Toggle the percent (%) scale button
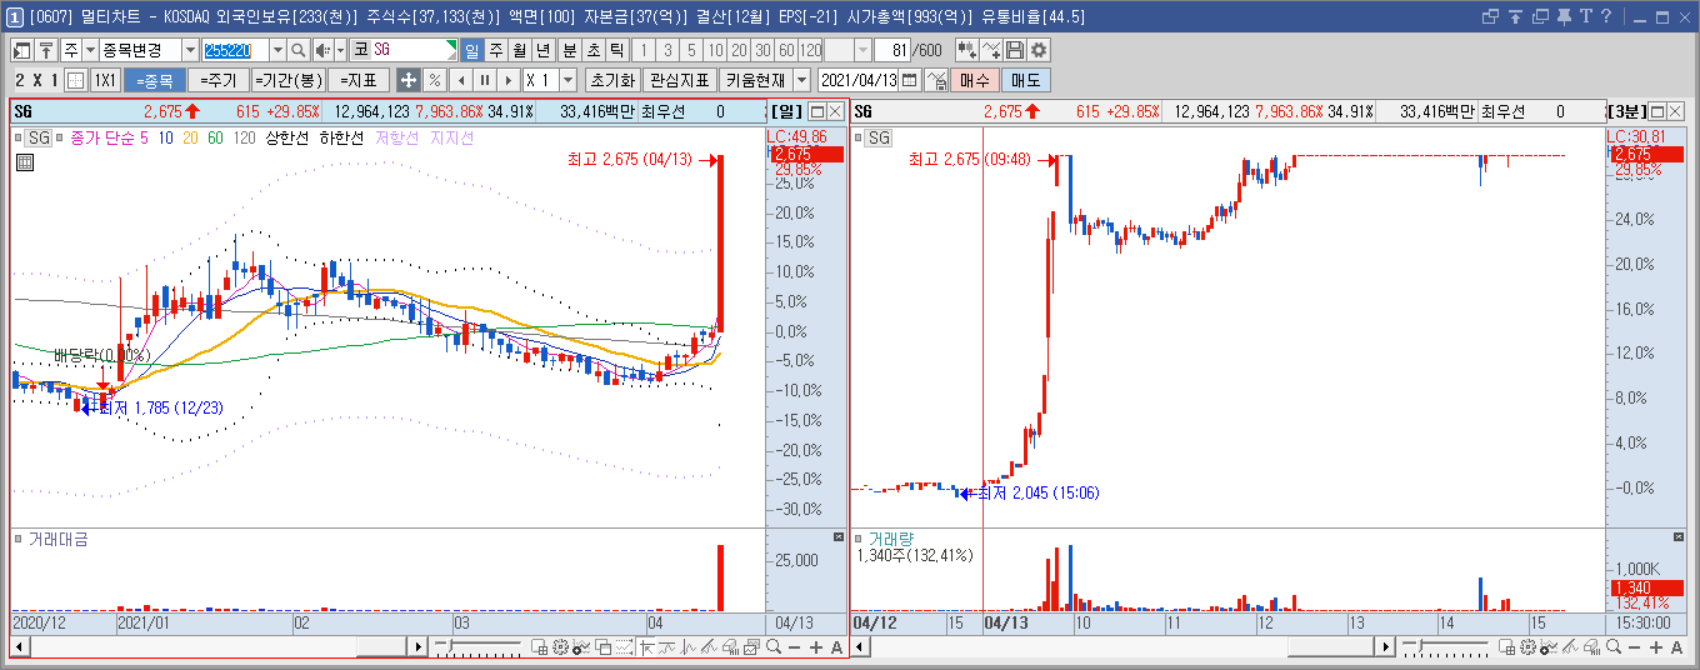This screenshot has width=1700, height=670. click(434, 80)
